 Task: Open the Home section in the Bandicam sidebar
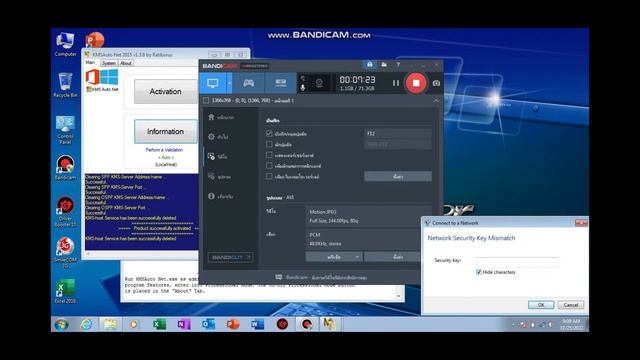[221, 117]
